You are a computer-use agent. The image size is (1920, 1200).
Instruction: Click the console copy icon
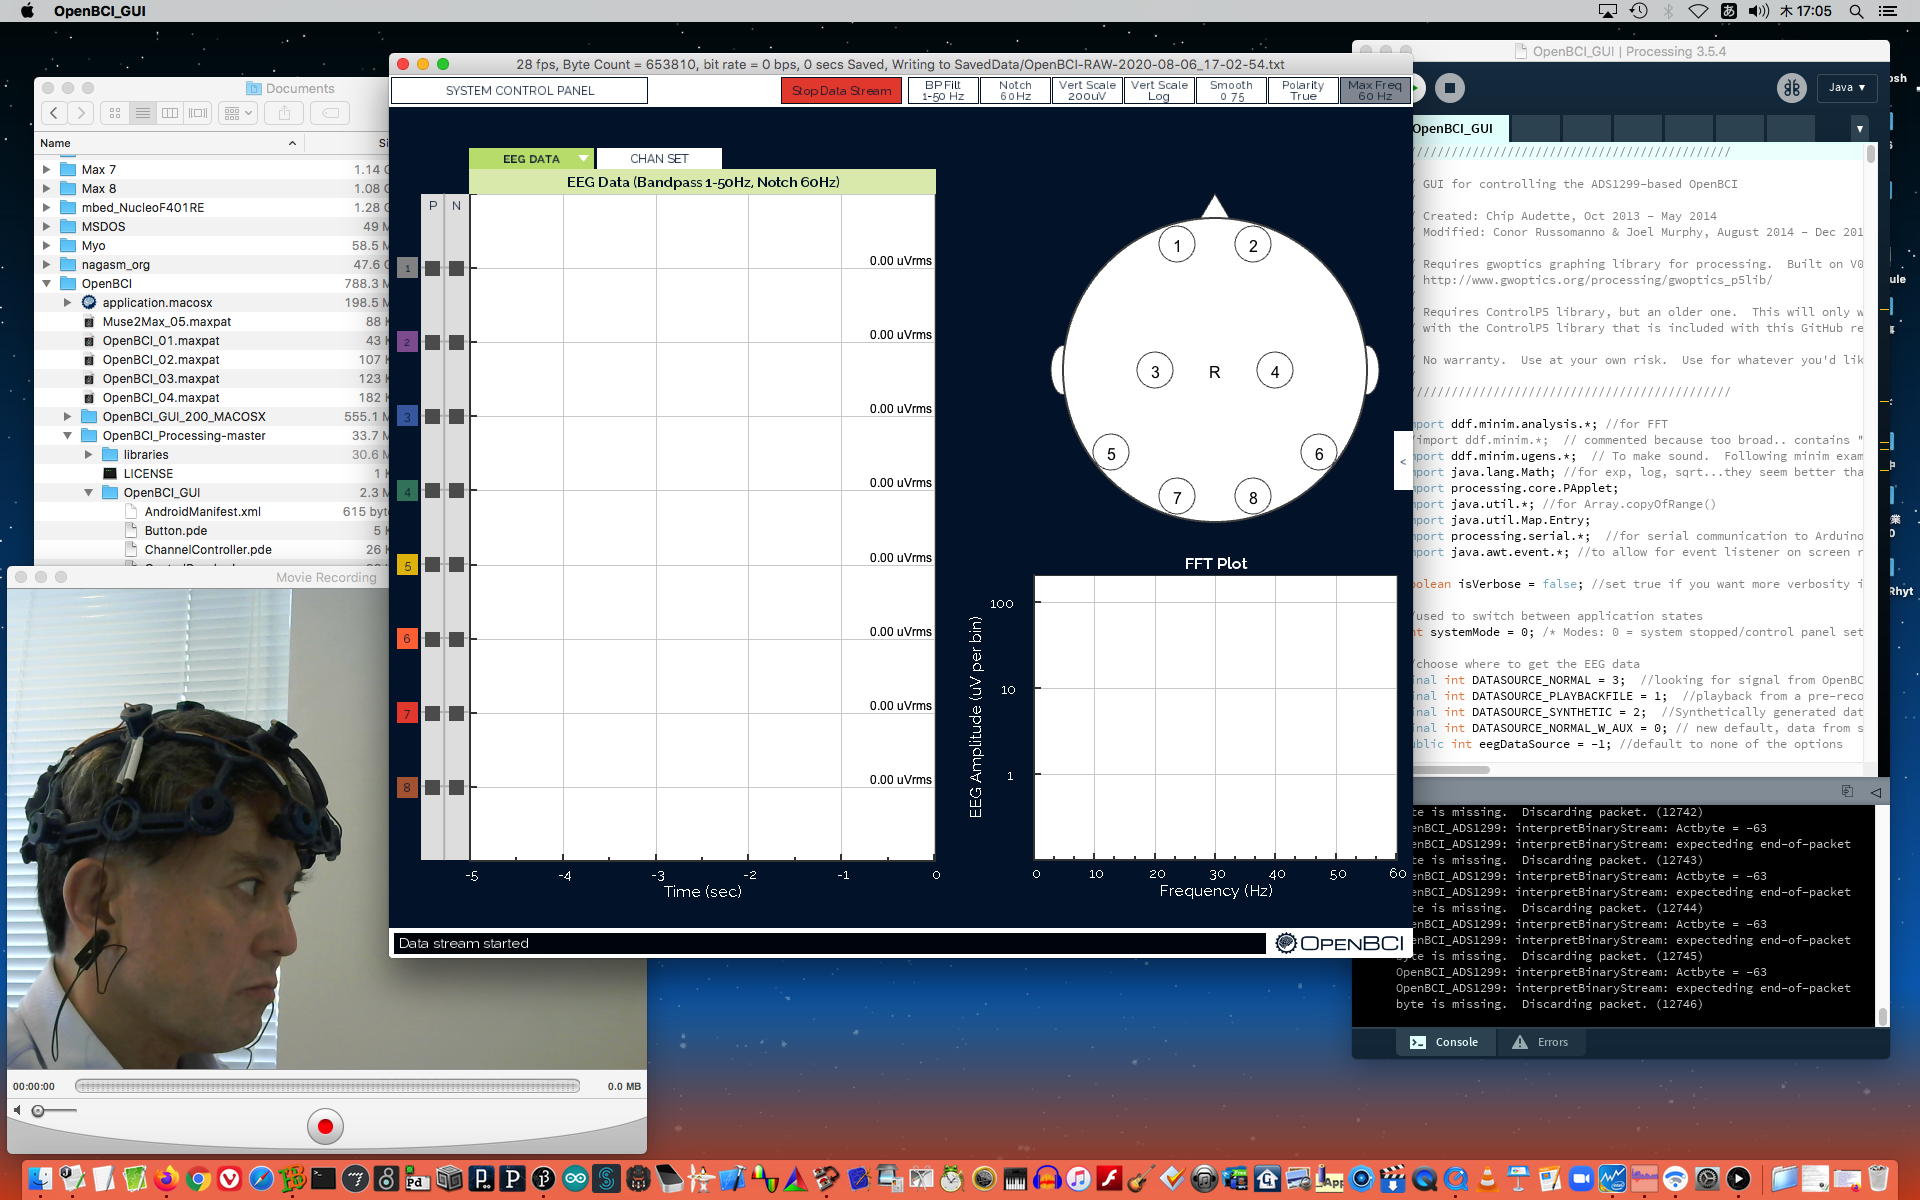pos(1847,791)
